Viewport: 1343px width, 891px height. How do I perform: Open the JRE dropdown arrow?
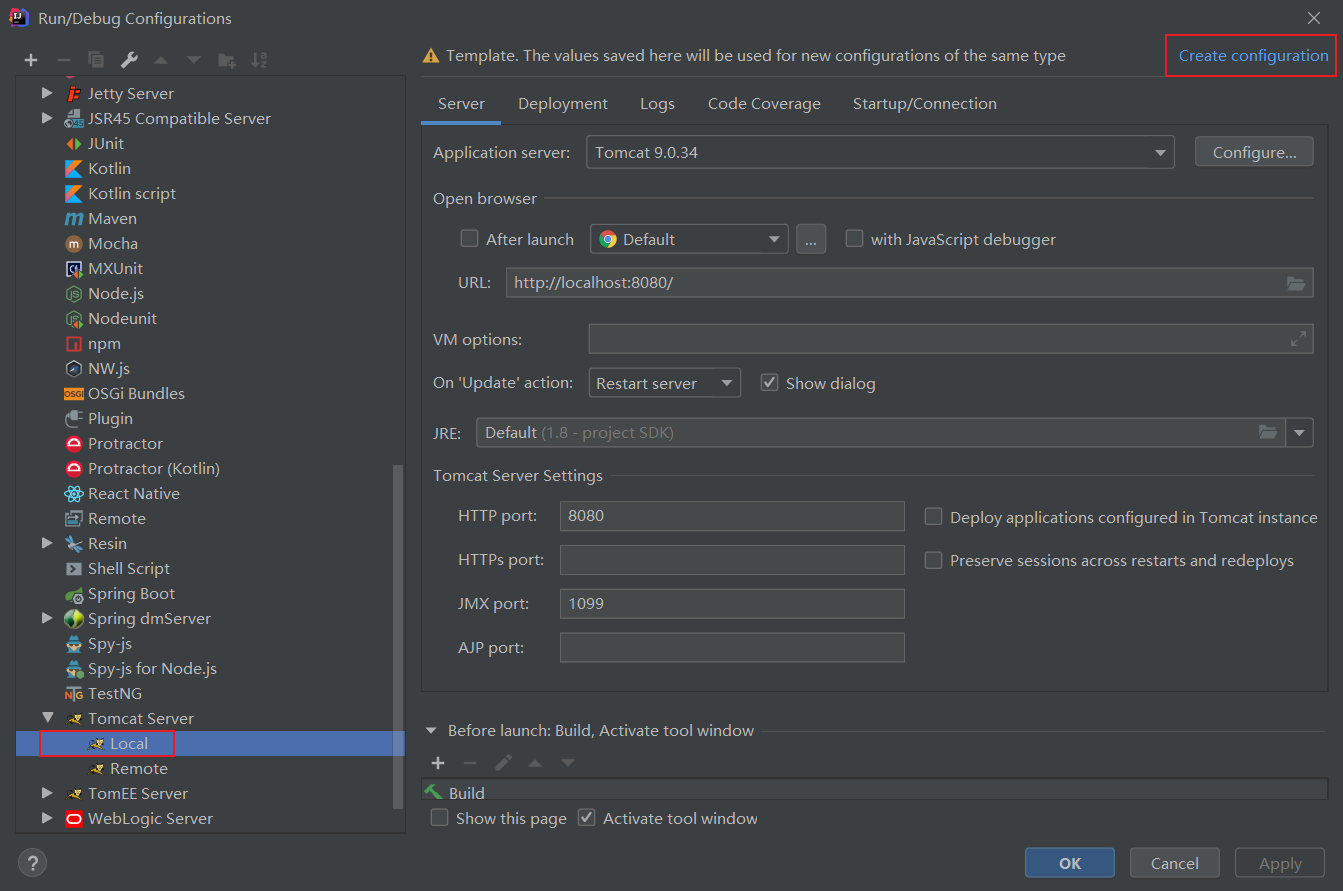point(1300,432)
